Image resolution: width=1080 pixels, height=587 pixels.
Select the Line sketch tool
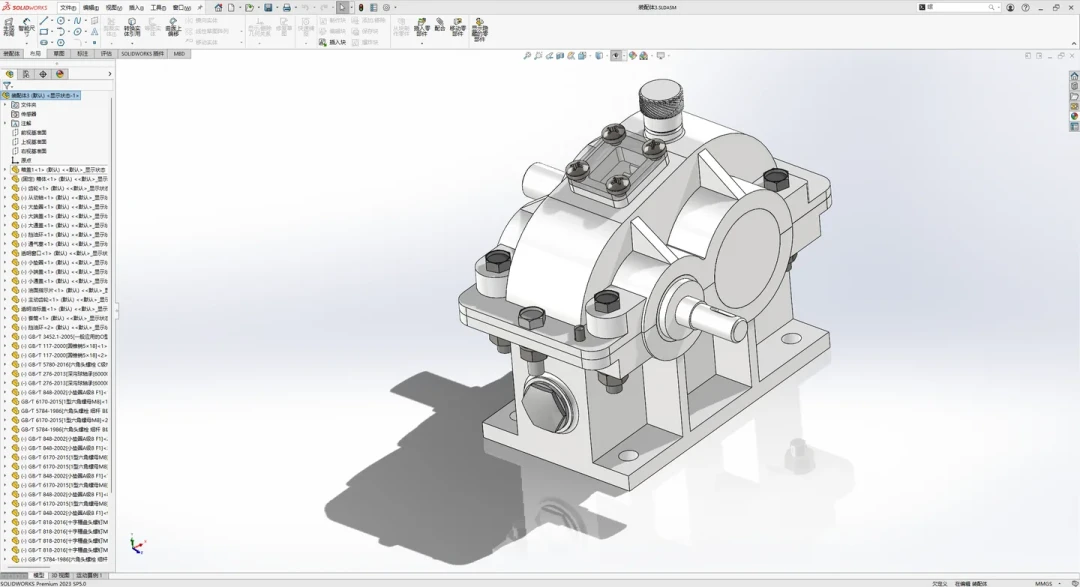click(43, 21)
